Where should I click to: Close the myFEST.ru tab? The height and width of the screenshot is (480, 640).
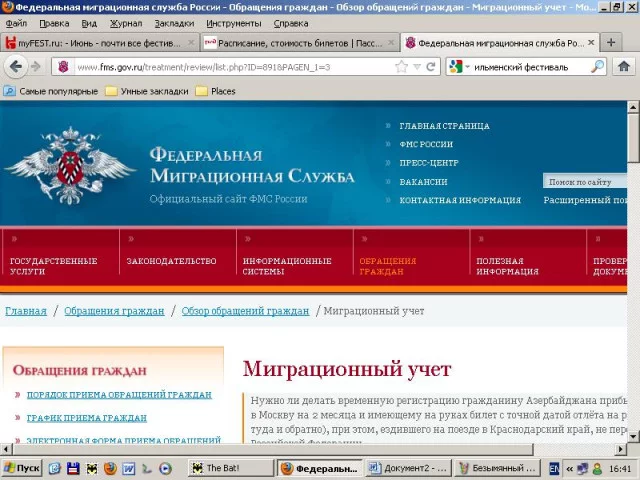[x=191, y=42]
